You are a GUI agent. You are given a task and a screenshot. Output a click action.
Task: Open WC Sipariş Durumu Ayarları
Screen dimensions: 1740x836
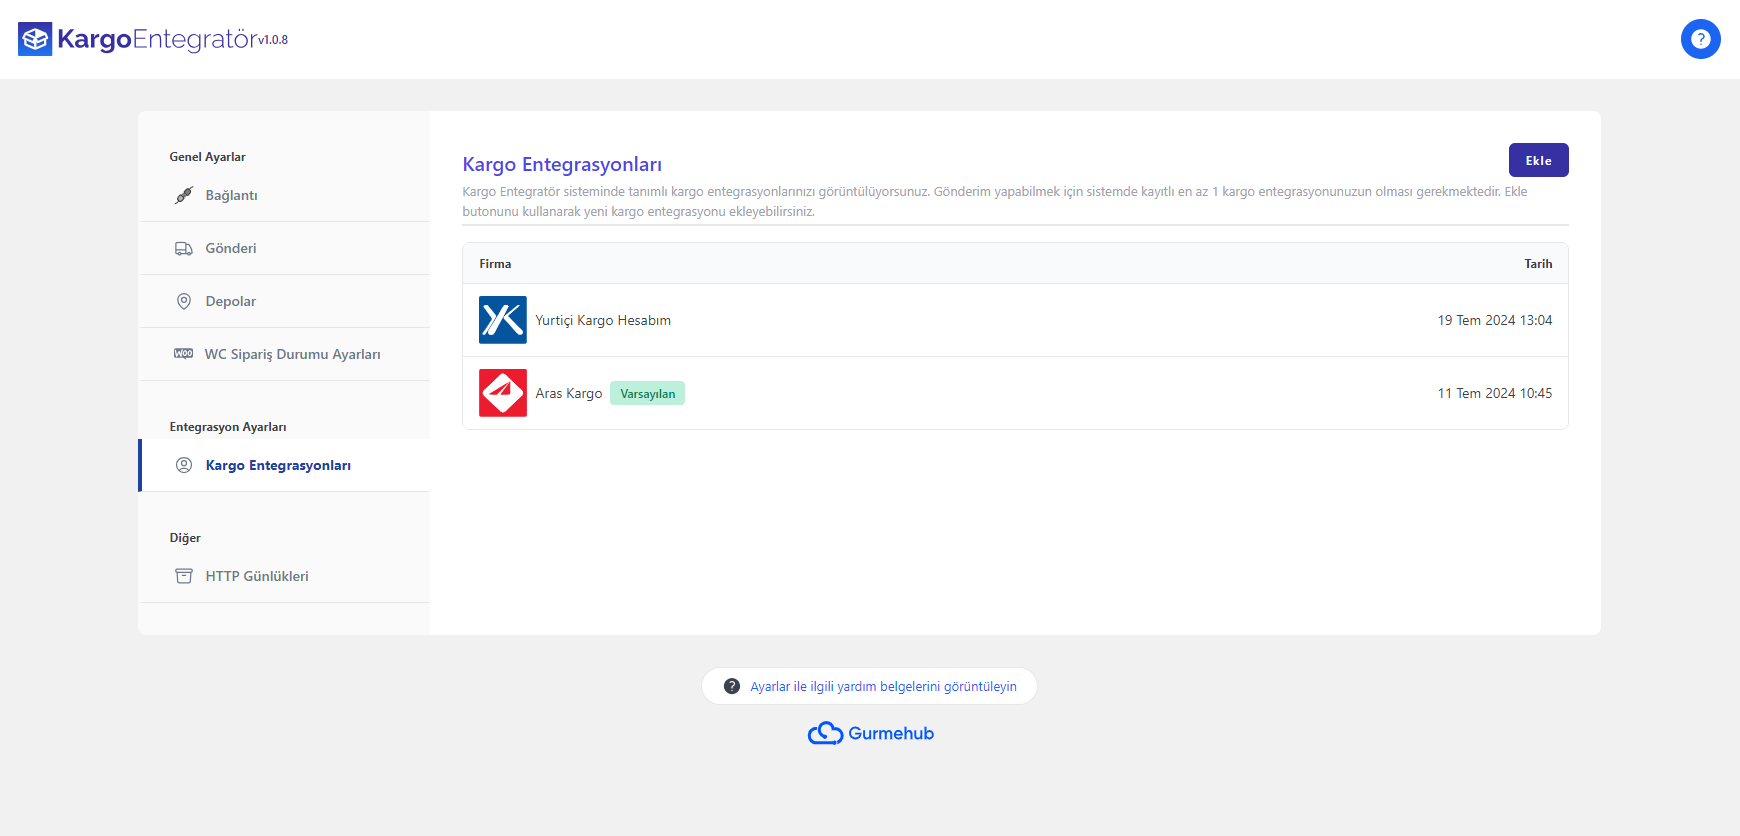click(284, 354)
